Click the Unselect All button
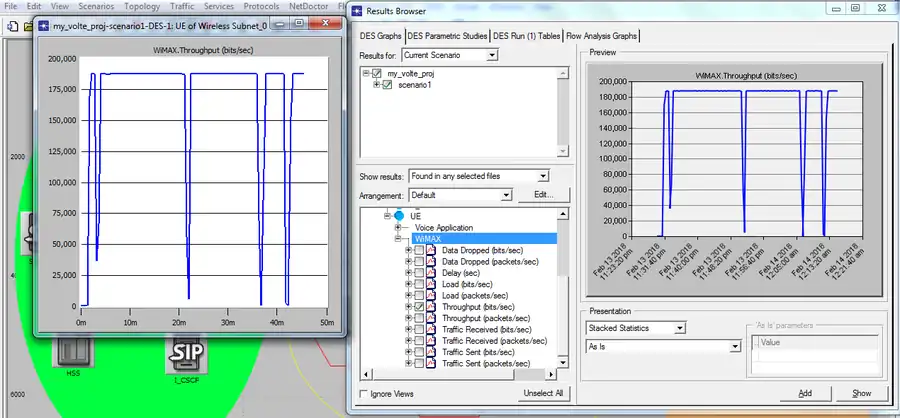Screen dimensions: 900x418 (x=544, y=394)
